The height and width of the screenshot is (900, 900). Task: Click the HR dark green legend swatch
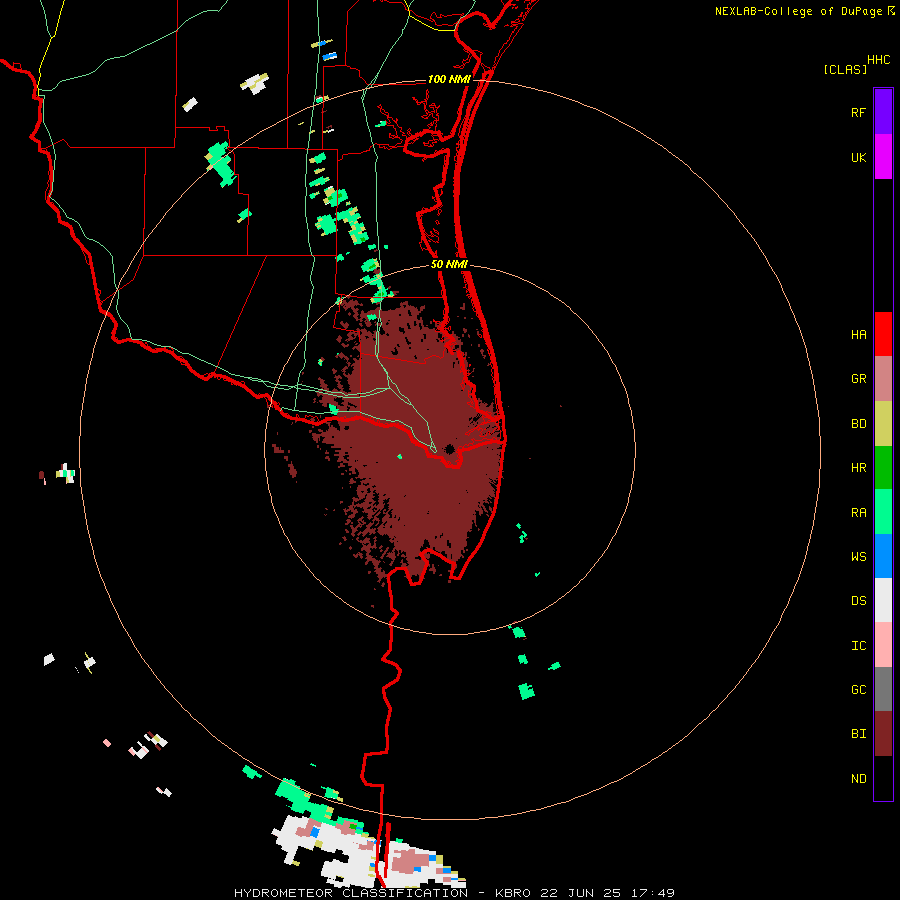[x=883, y=467]
